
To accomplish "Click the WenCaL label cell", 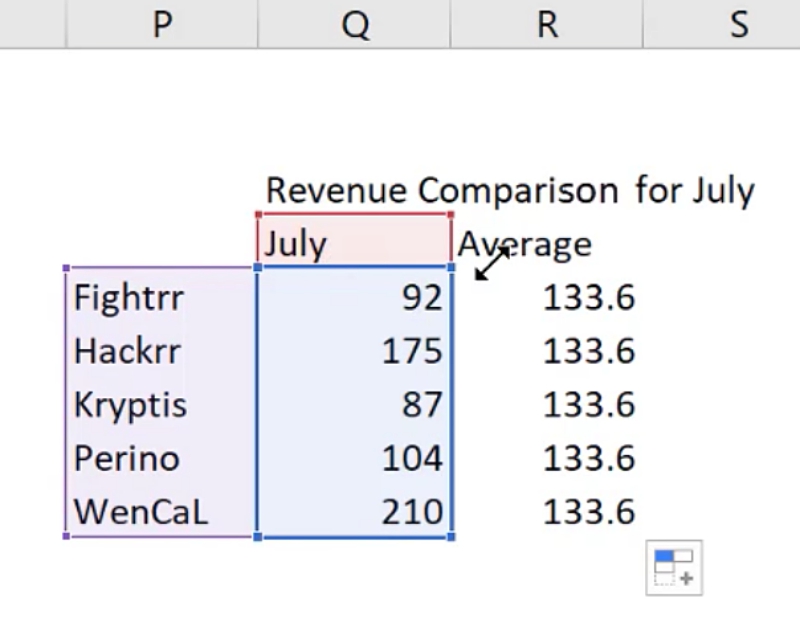I will tap(161, 512).
